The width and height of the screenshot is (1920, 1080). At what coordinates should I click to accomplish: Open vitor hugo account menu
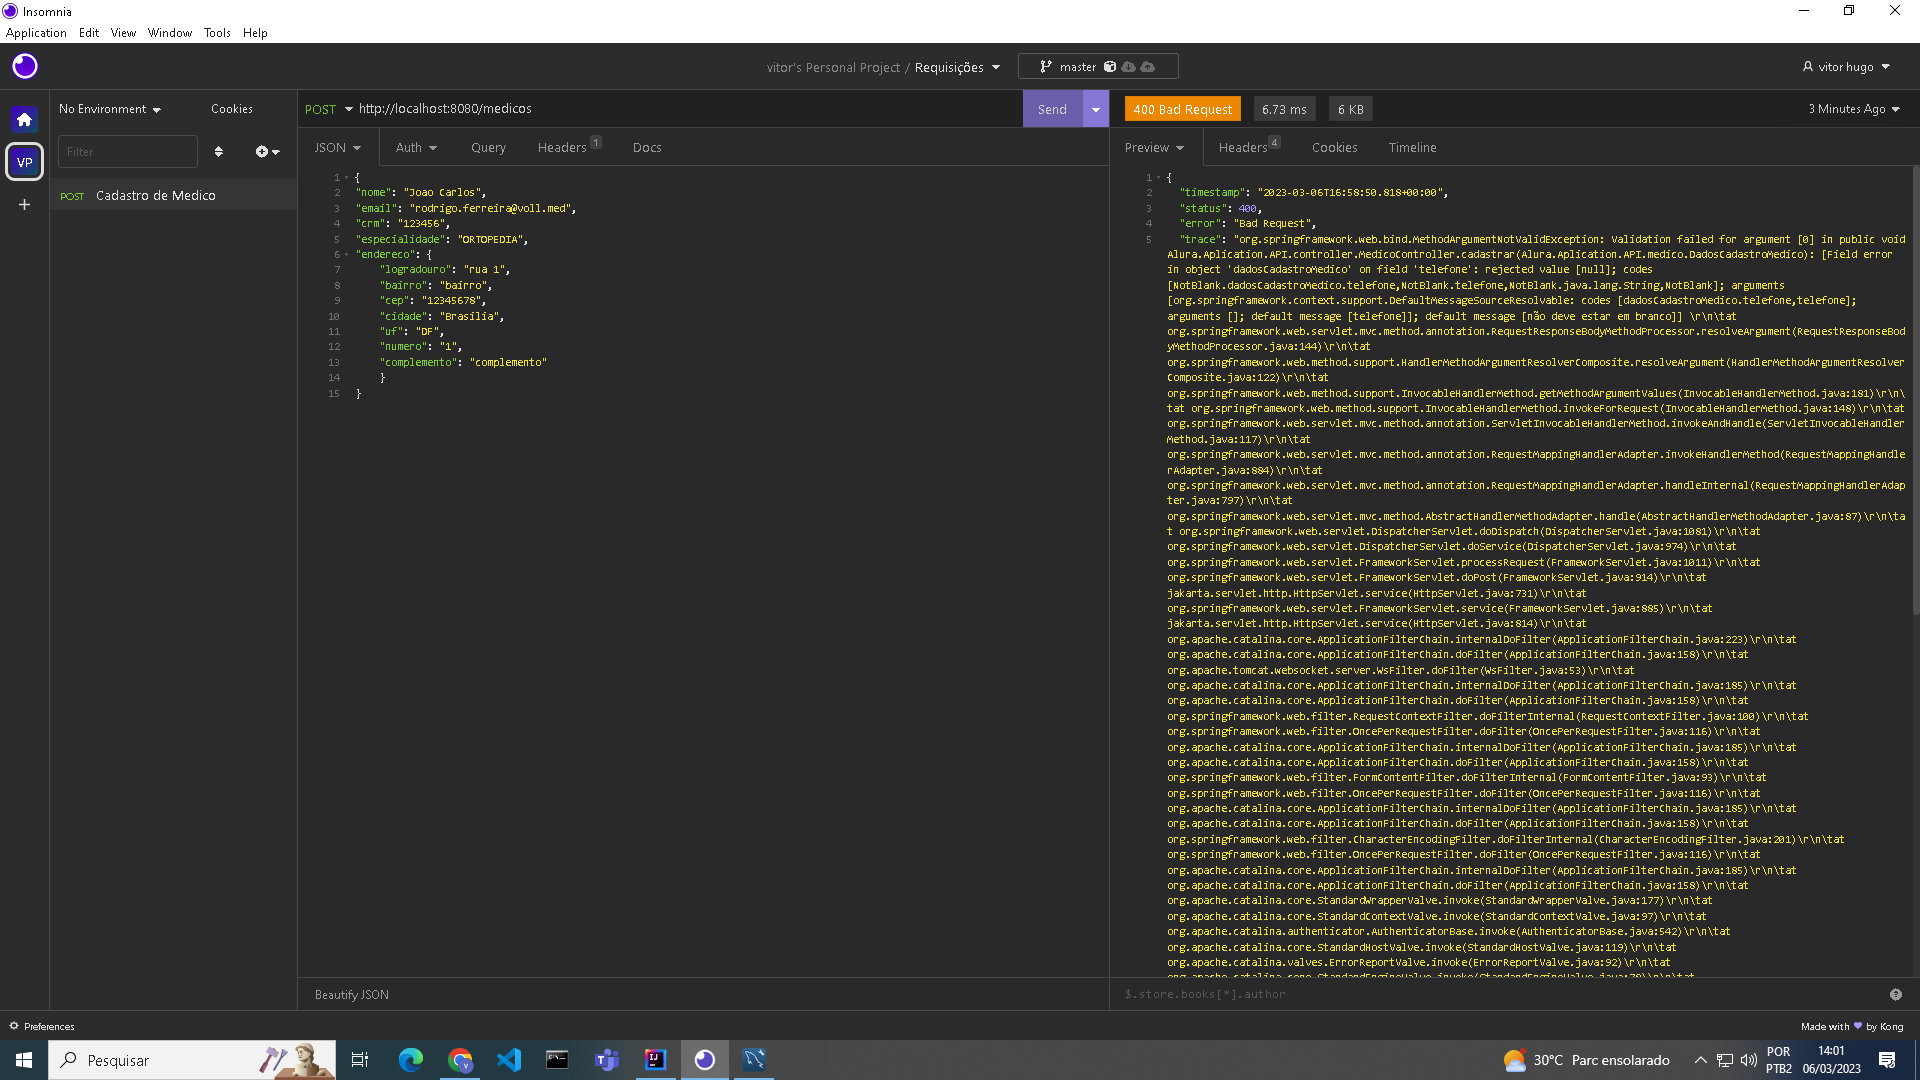click(1846, 67)
